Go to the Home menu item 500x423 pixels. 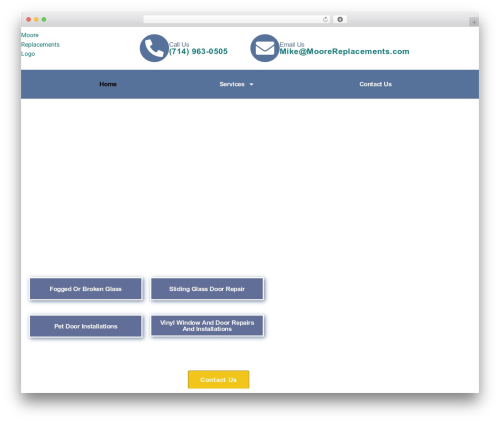point(108,84)
